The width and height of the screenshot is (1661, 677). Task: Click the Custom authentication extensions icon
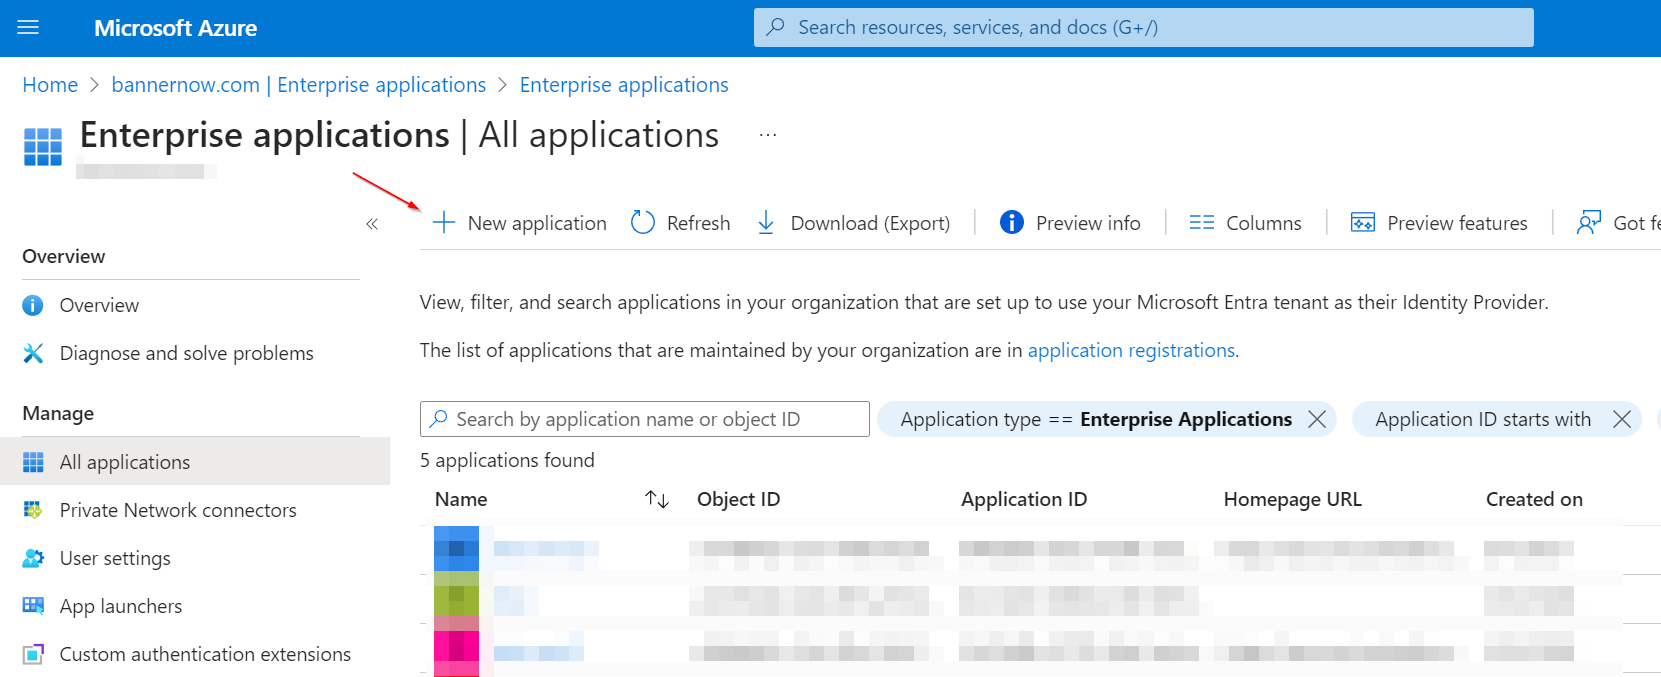point(33,654)
